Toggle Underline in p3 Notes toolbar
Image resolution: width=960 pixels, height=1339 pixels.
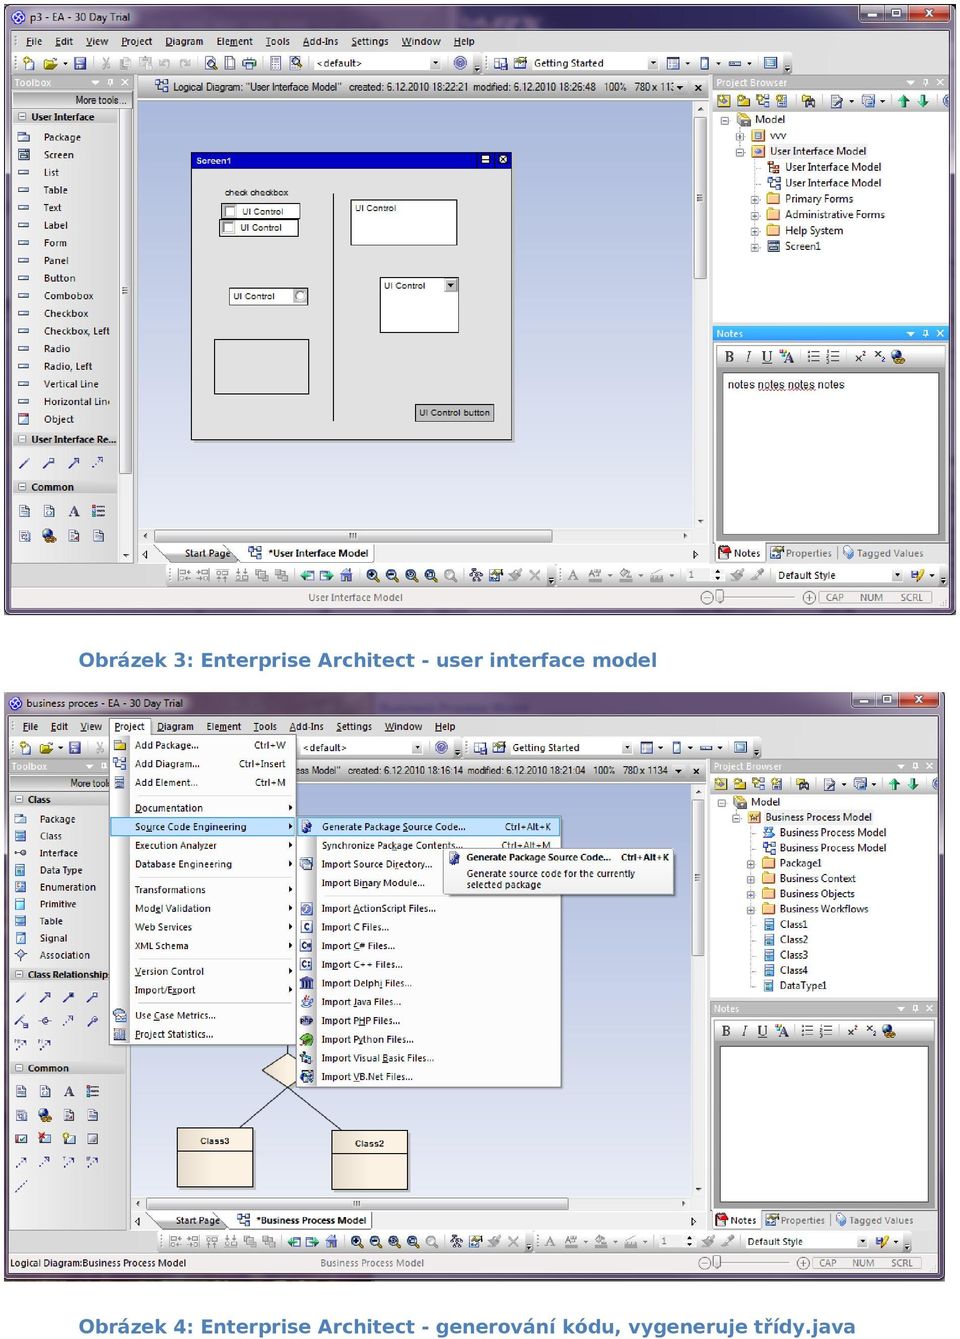[766, 357]
